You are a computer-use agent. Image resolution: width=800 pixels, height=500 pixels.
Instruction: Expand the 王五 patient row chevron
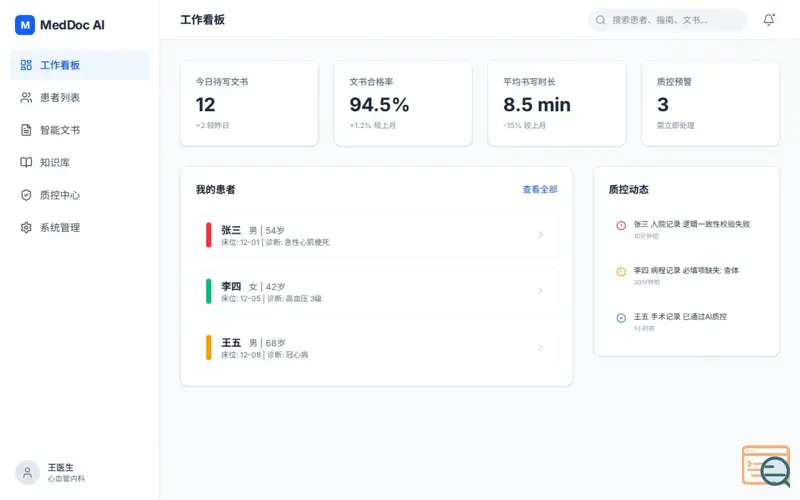pyautogui.click(x=540, y=347)
